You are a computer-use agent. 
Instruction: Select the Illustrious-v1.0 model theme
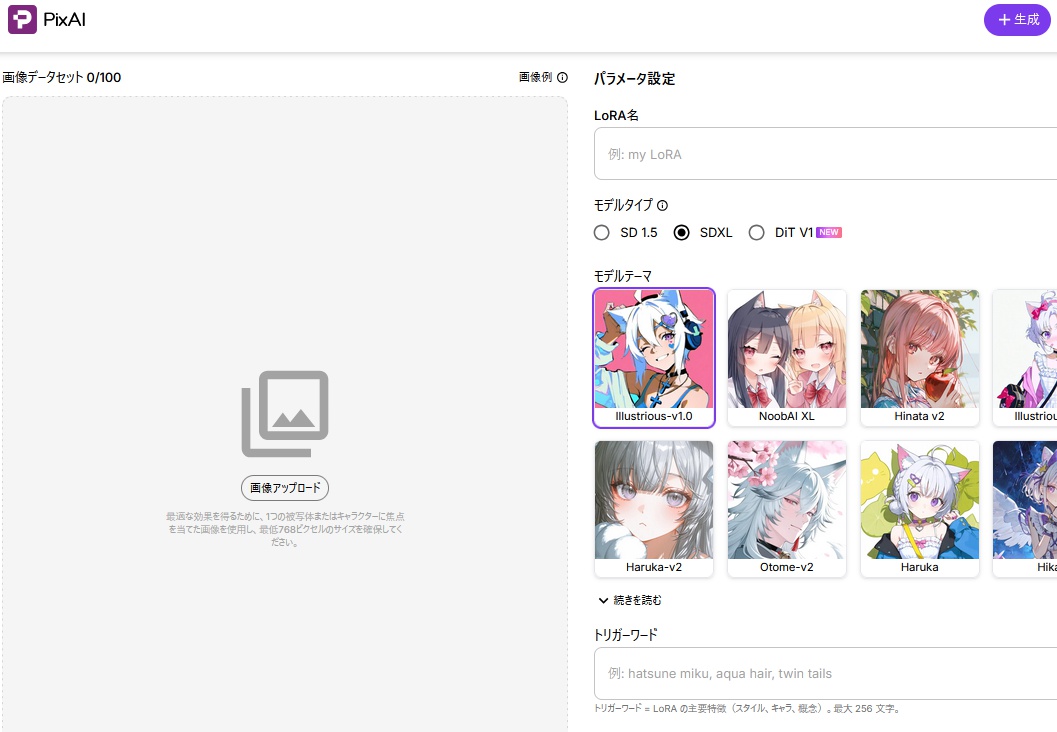pos(654,358)
